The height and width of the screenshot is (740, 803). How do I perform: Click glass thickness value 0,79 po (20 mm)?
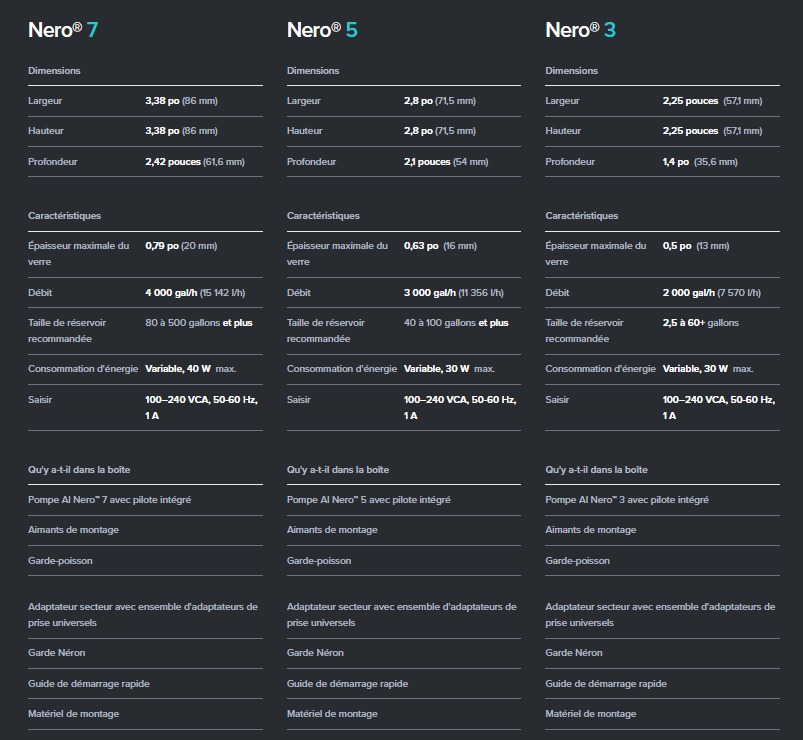(x=181, y=246)
